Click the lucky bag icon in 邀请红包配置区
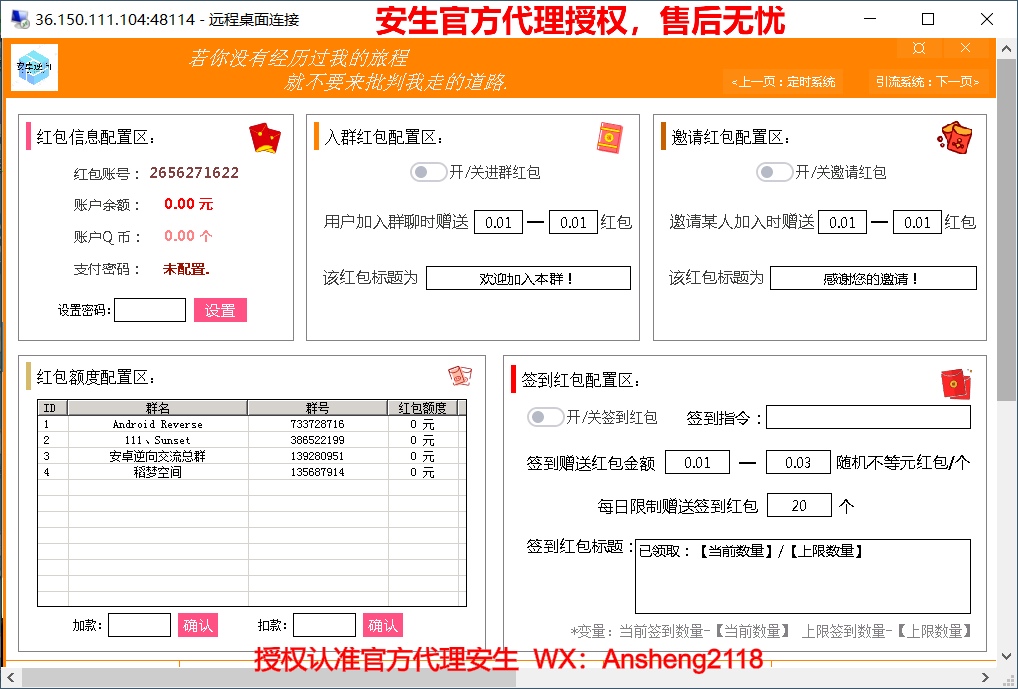The image size is (1018, 689). click(954, 137)
